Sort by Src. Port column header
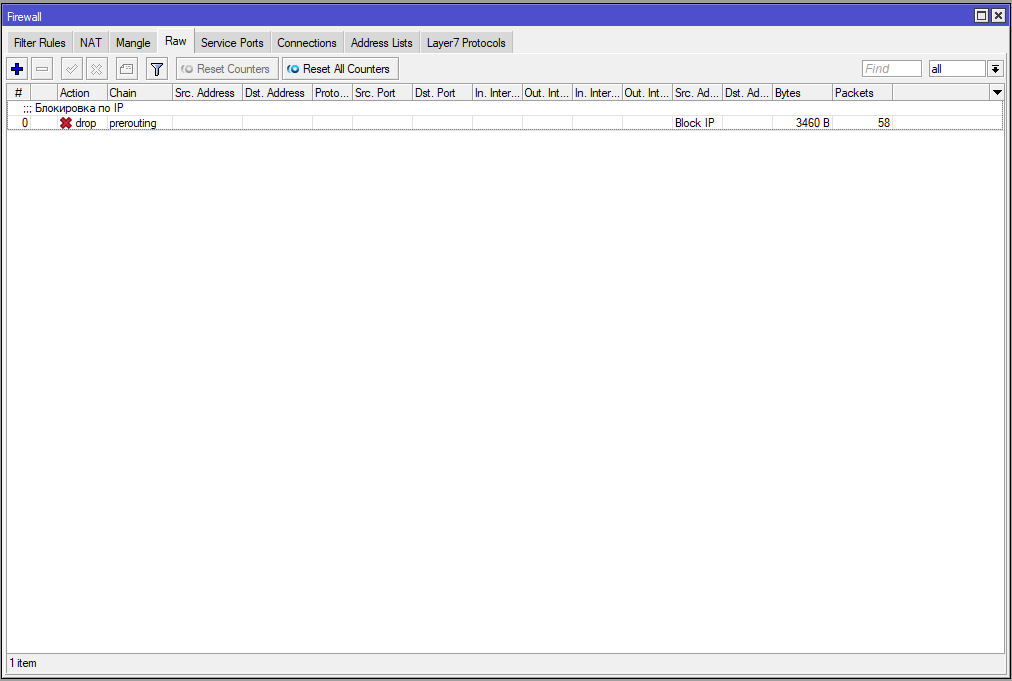1012x681 pixels. pos(383,93)
